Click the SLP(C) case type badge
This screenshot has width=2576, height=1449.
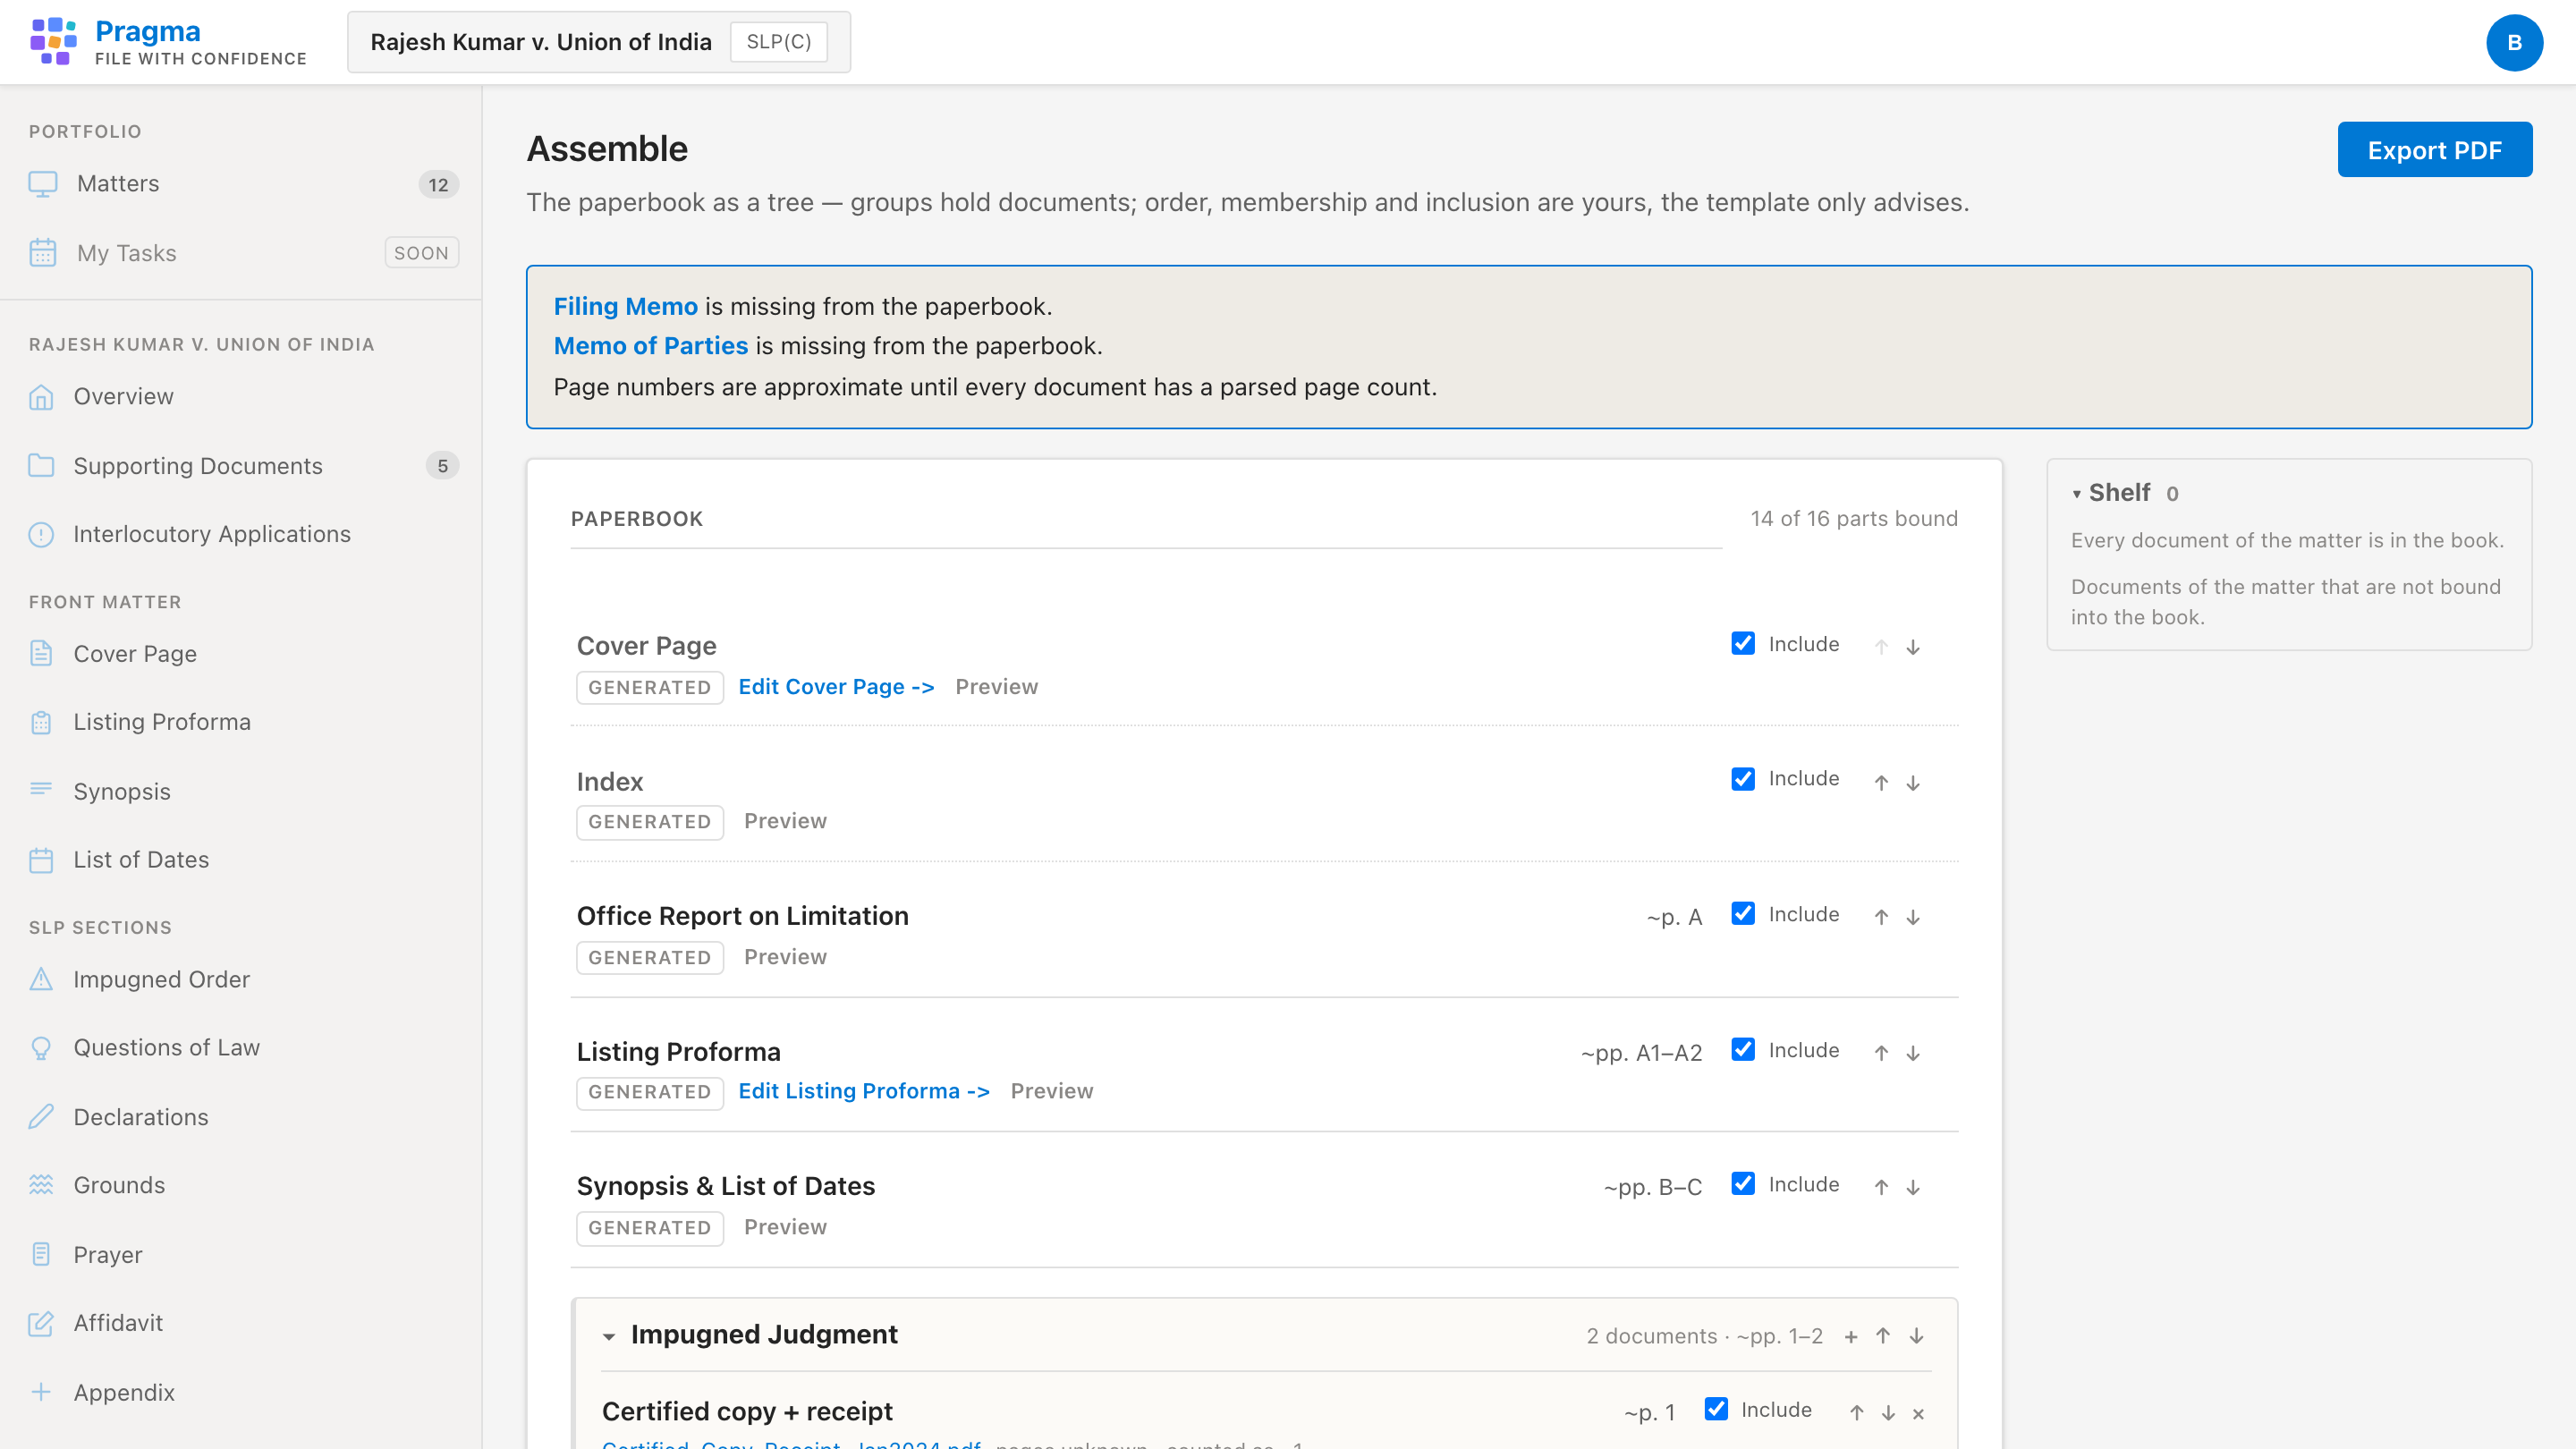[779, 42]
